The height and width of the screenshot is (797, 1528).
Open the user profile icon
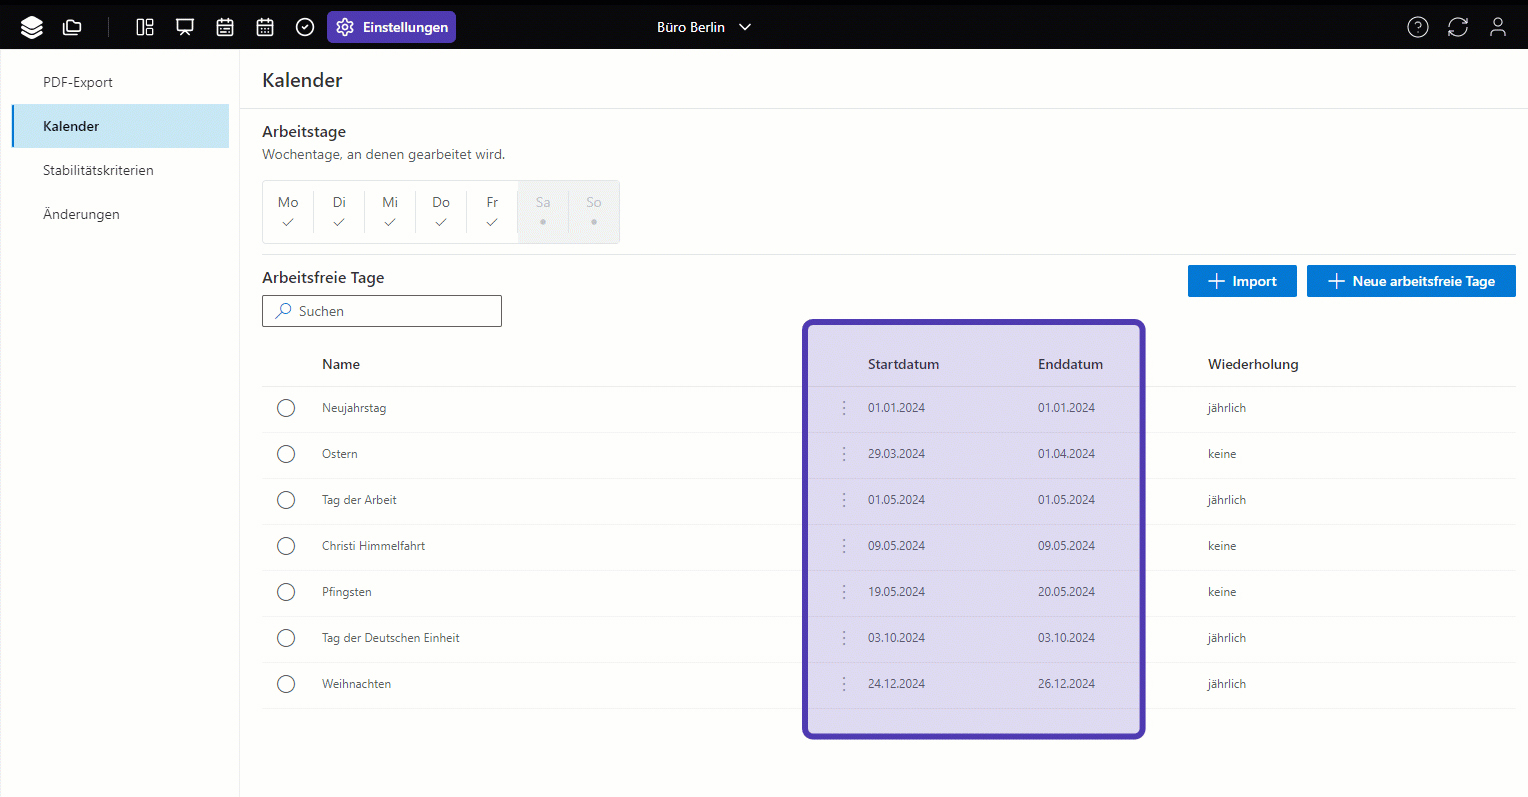click(1497, 27)
